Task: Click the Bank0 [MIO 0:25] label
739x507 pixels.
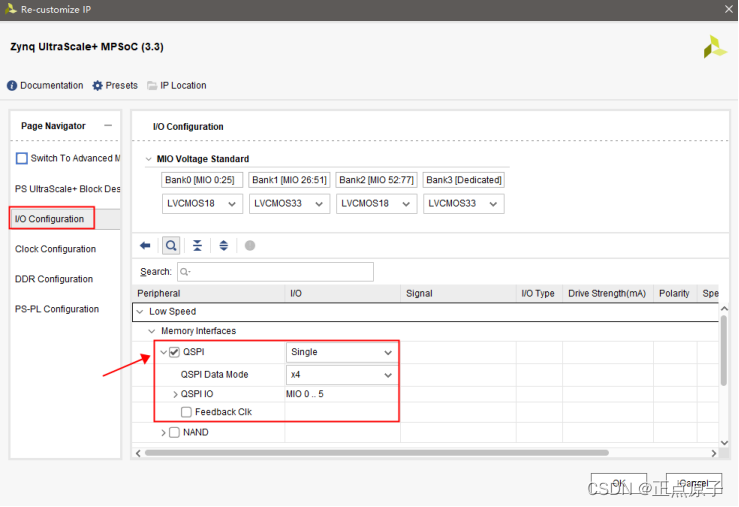Action: [202, 180]
